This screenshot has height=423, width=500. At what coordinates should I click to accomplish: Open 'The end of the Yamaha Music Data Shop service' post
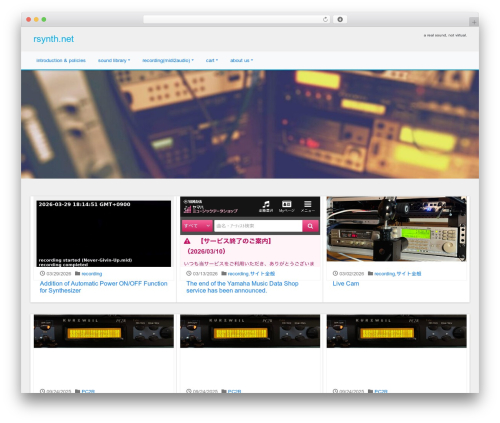[242, 287]
